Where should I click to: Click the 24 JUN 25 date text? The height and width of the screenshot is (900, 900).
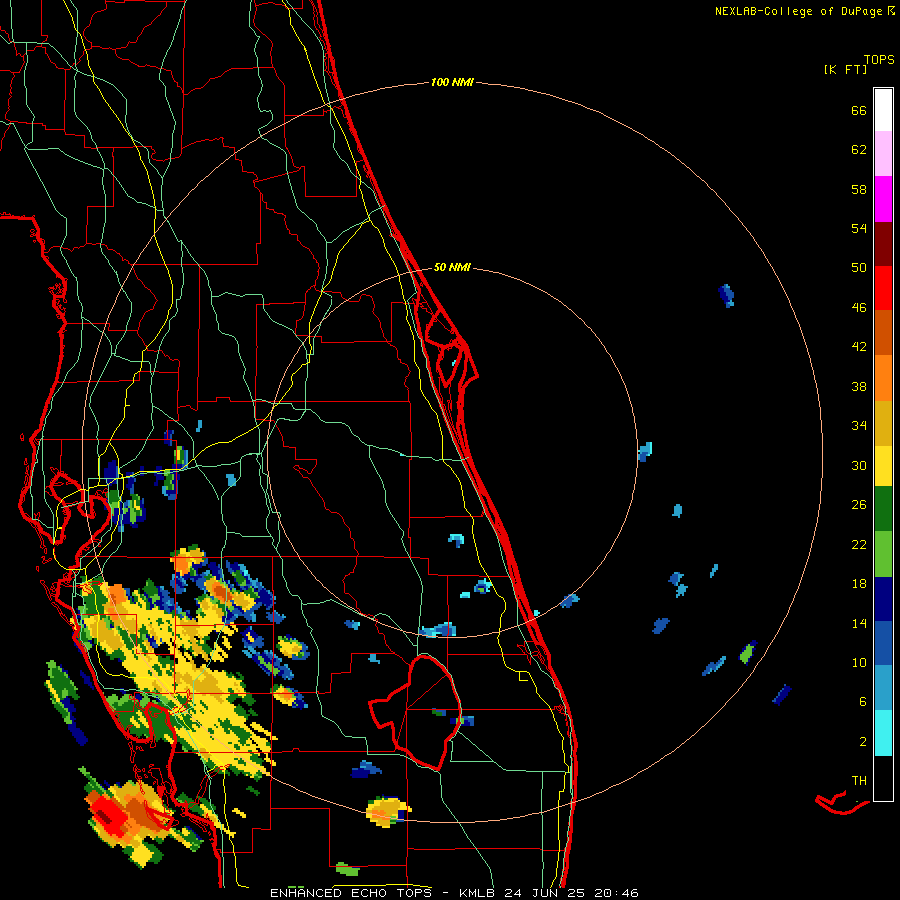[544, 893]
